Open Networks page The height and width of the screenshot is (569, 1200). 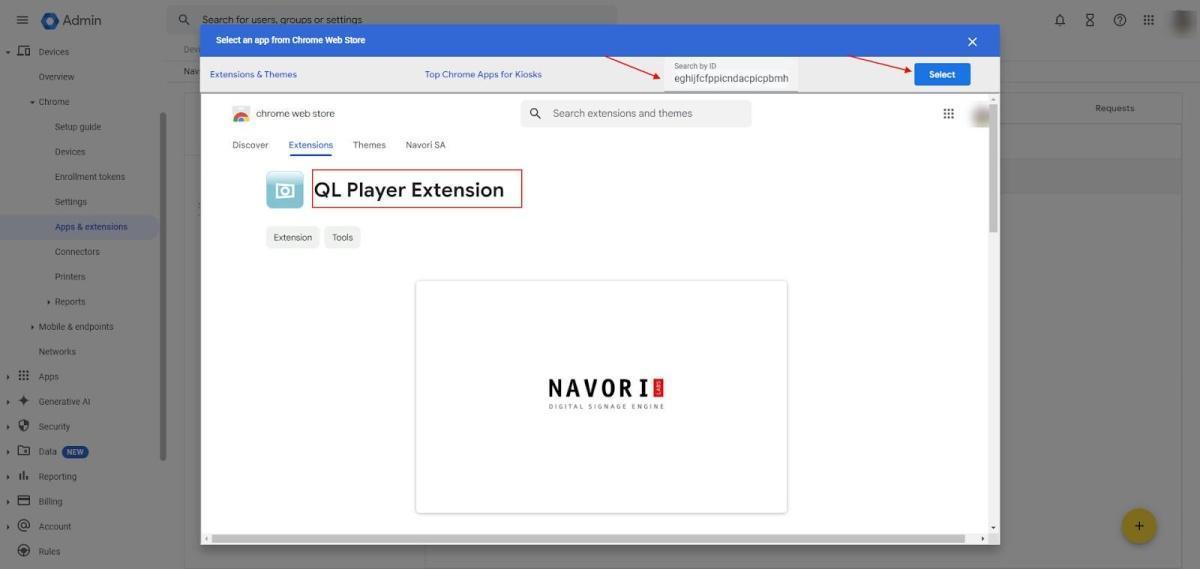pyautogui.click(x=57, y=352)
